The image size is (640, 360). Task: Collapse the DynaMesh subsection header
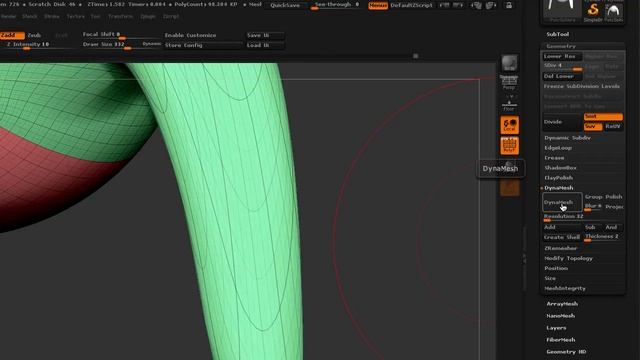[559, 188]
